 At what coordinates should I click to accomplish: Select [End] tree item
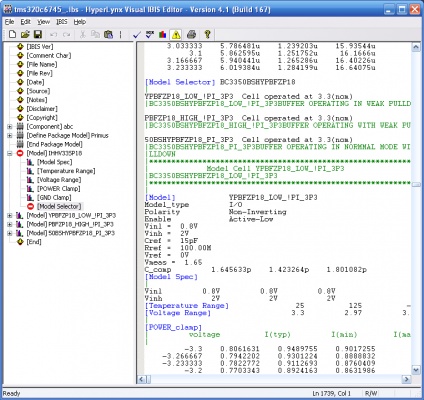(x=34, y=242)
